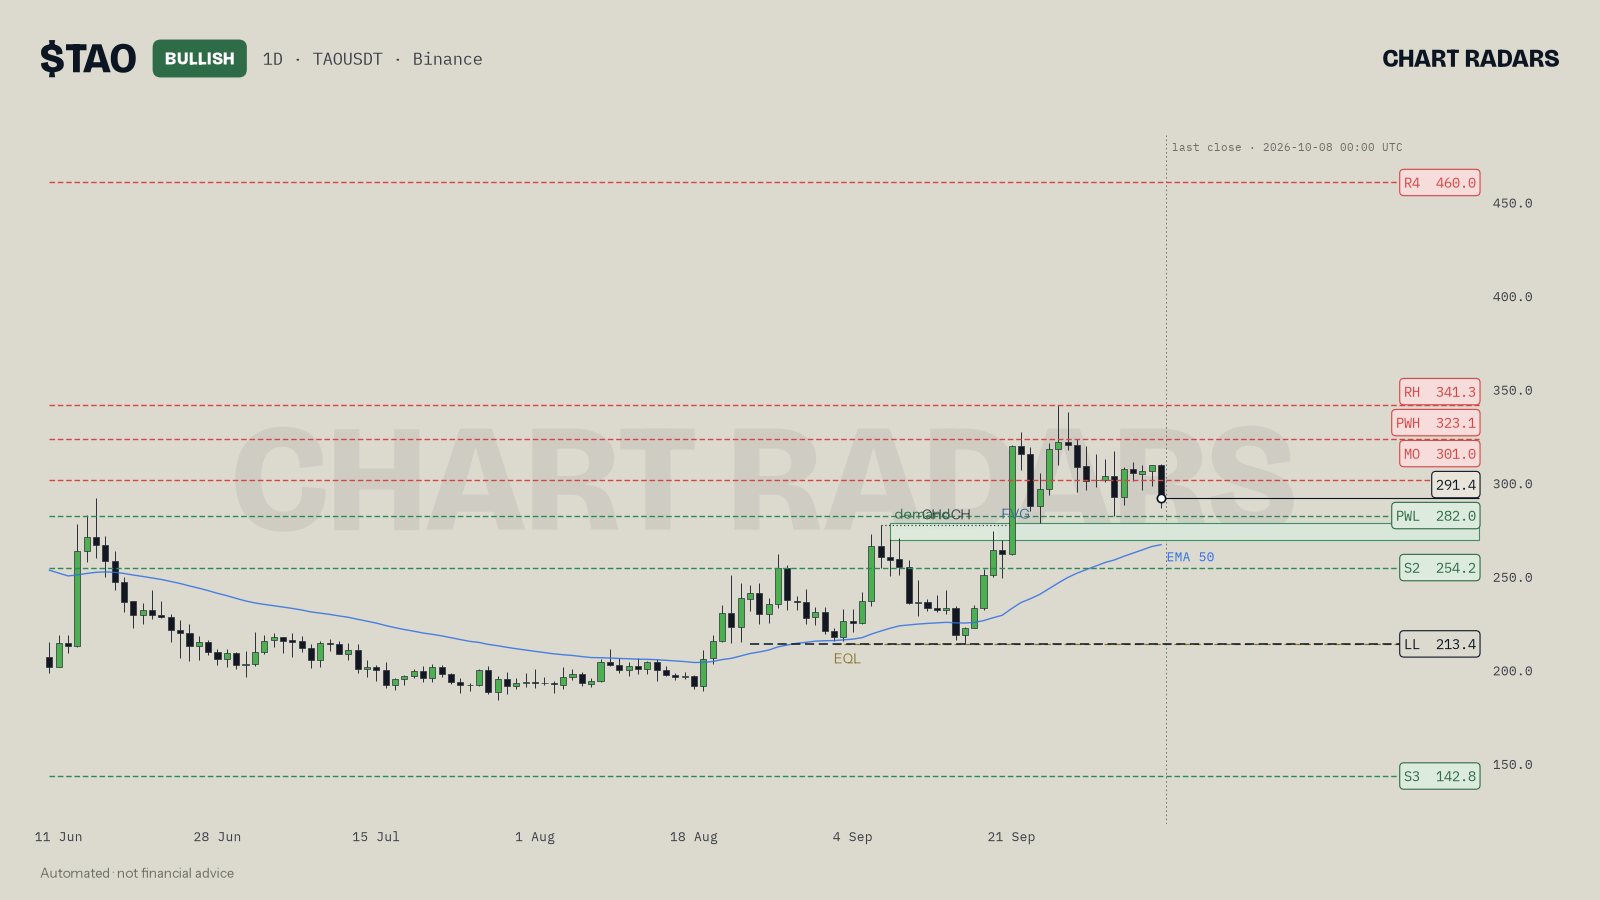
Task: Click the 11 Jun date label
Action: (59, 837)
